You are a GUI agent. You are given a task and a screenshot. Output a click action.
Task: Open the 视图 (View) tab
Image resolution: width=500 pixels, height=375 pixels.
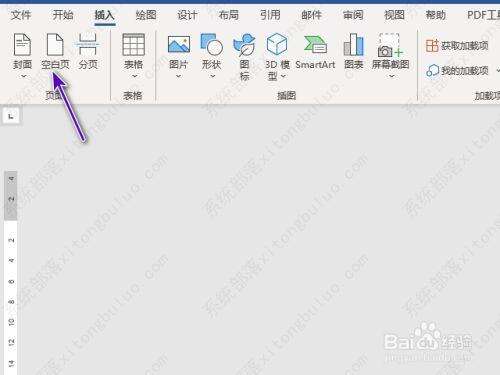pyautogui.click(x=394, y=15)
